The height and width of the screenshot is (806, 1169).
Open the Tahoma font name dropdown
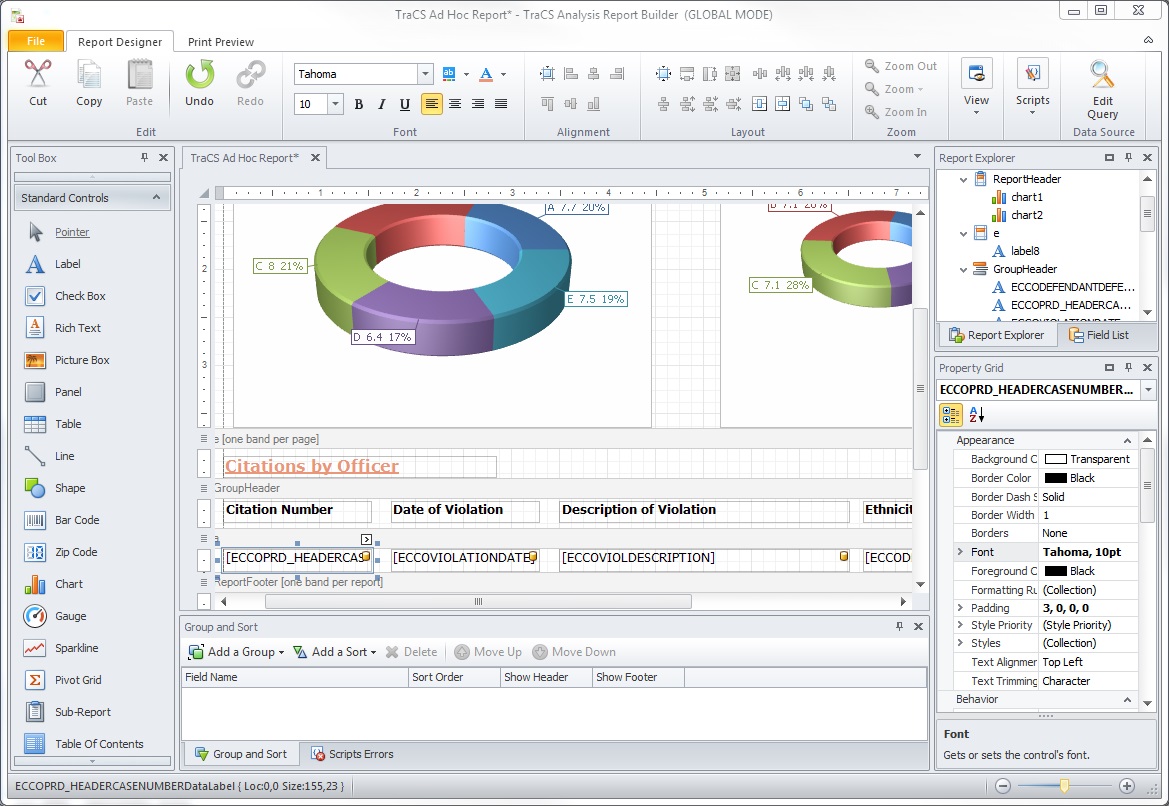click(425, 74)
